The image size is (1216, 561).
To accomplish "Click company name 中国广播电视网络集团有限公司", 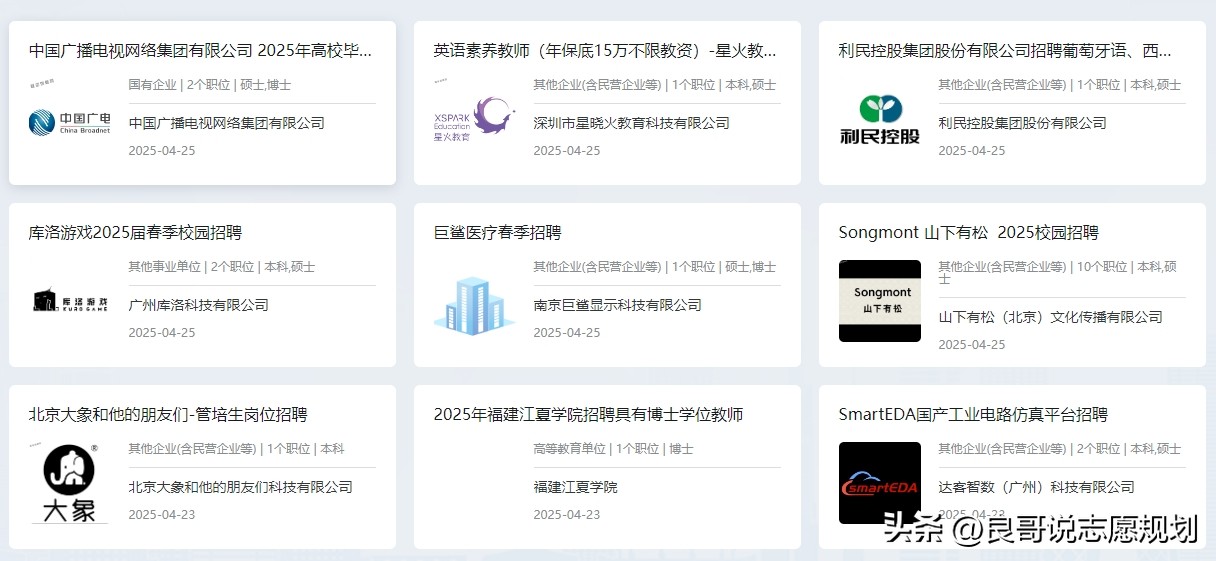I will click(227, 123).
